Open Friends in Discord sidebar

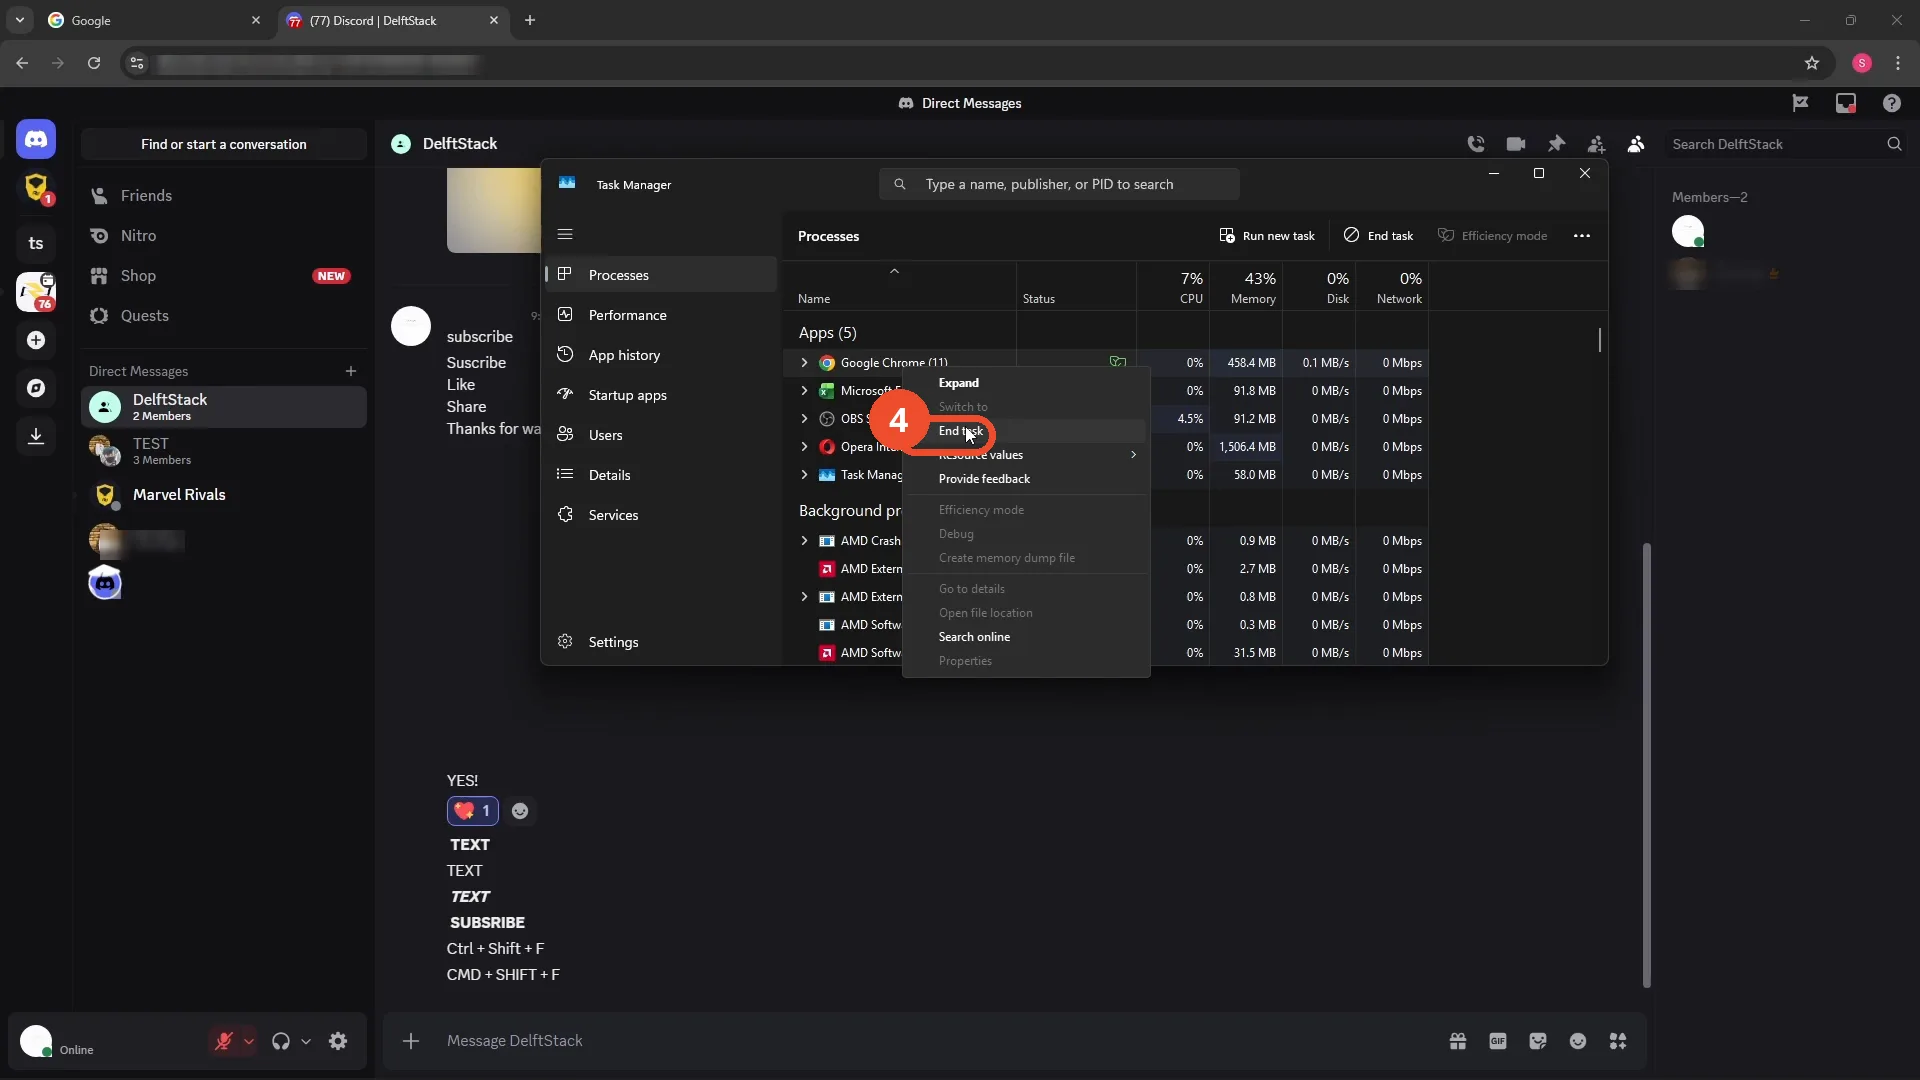[x=224, y=196]
